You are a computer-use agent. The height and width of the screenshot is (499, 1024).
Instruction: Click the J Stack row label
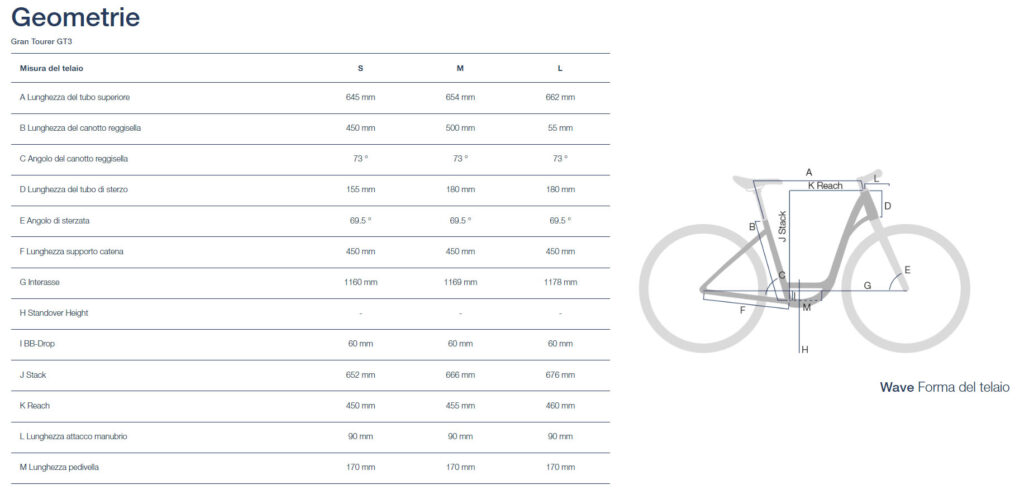33,375
